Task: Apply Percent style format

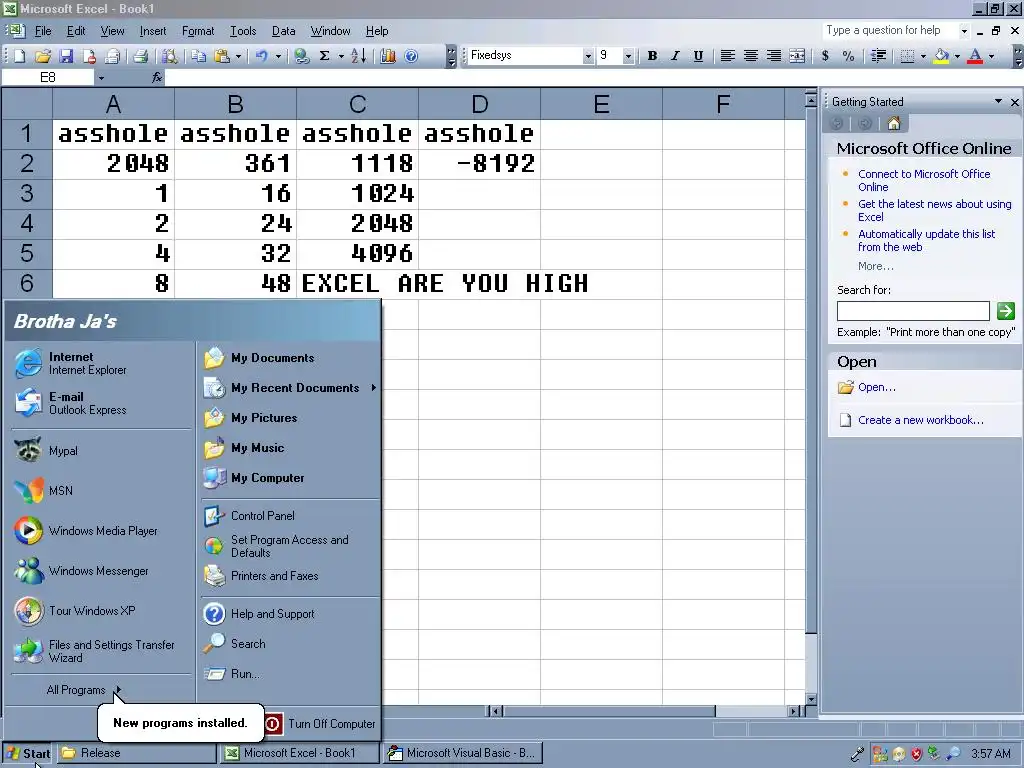Action: coord(848,56)
